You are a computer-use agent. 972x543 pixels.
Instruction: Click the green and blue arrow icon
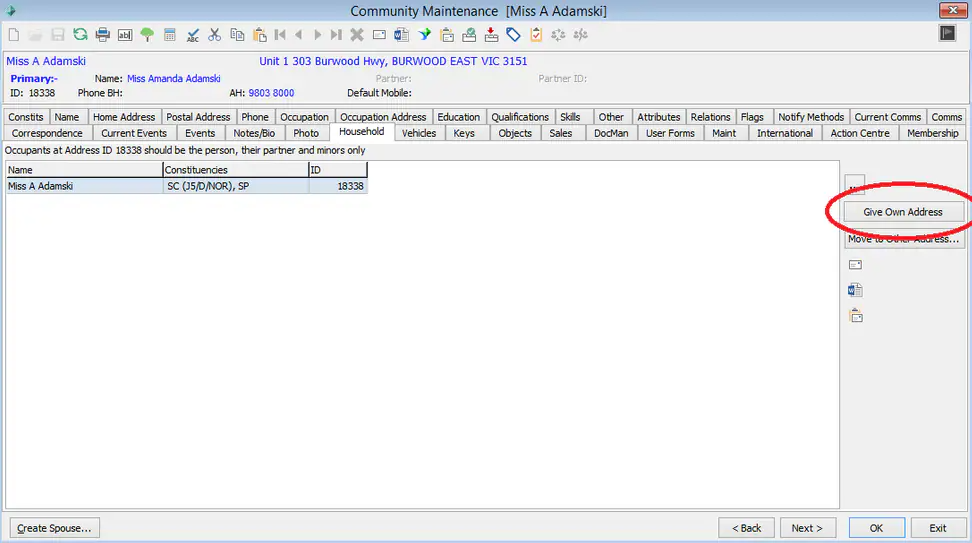coord(424,35)
